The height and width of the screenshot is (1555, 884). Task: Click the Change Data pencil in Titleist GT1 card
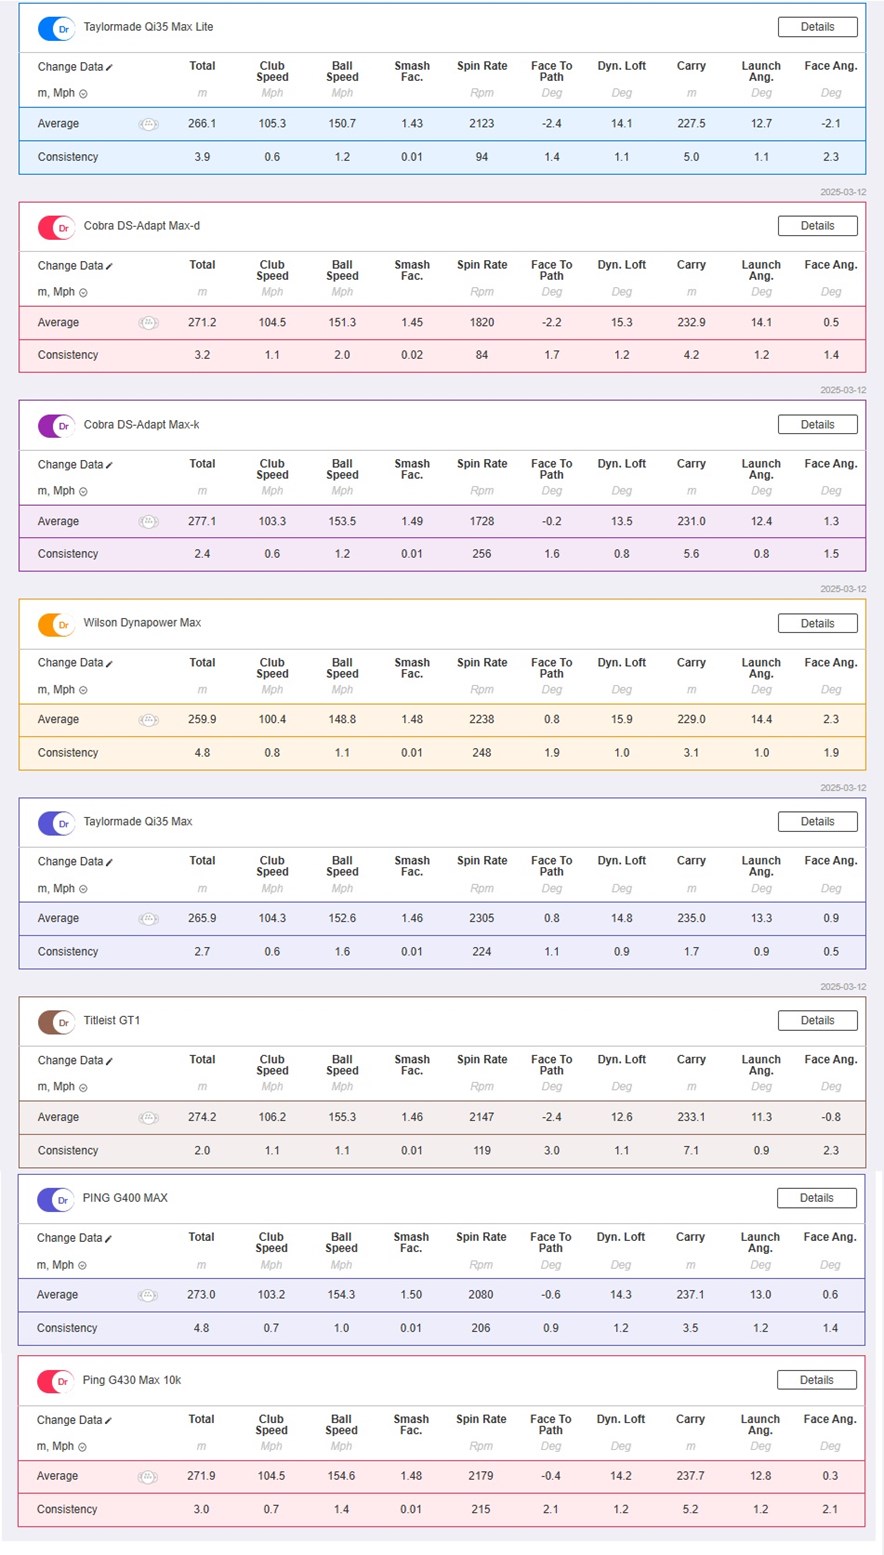click(x=109, y=1061)
